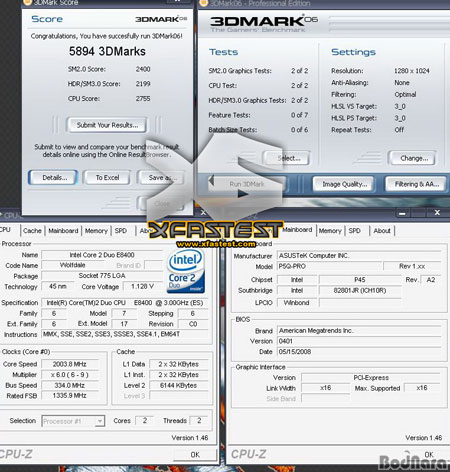Click Specification field E8400 @ 3.00GHz (ES)
The width and height of the screenshot is (450, 472).
(x=125, y=303)
